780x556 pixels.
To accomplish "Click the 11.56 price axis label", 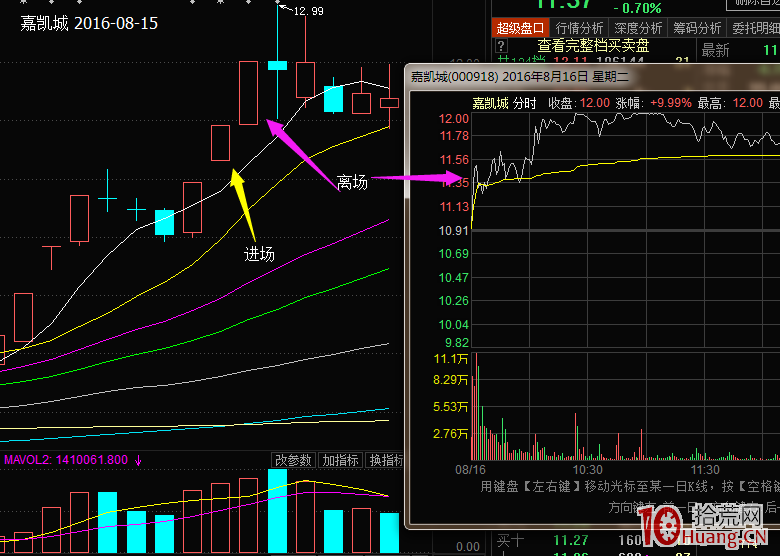I will tap(454, 160).
